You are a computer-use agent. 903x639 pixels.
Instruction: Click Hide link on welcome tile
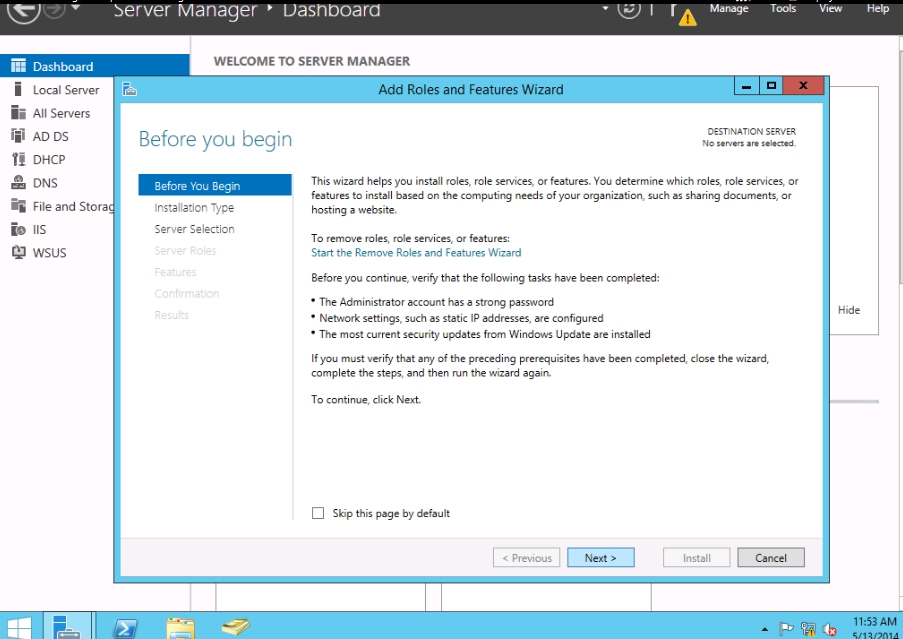(x=848, y=310)
